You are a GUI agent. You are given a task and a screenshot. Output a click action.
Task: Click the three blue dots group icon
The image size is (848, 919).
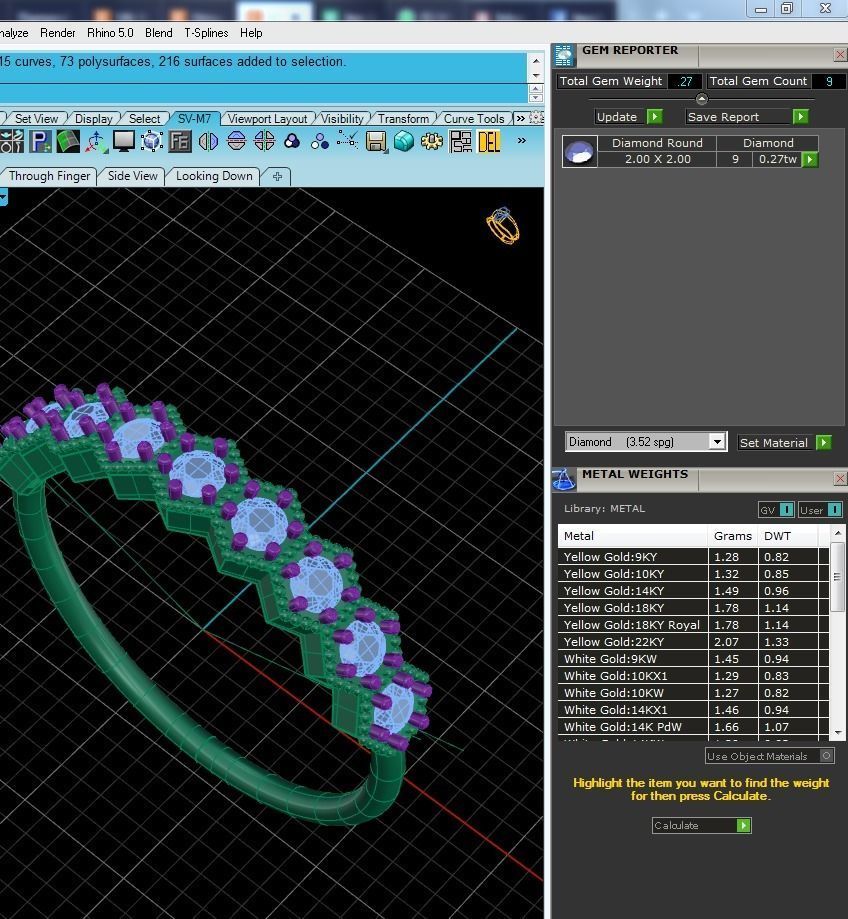[320, 142]
